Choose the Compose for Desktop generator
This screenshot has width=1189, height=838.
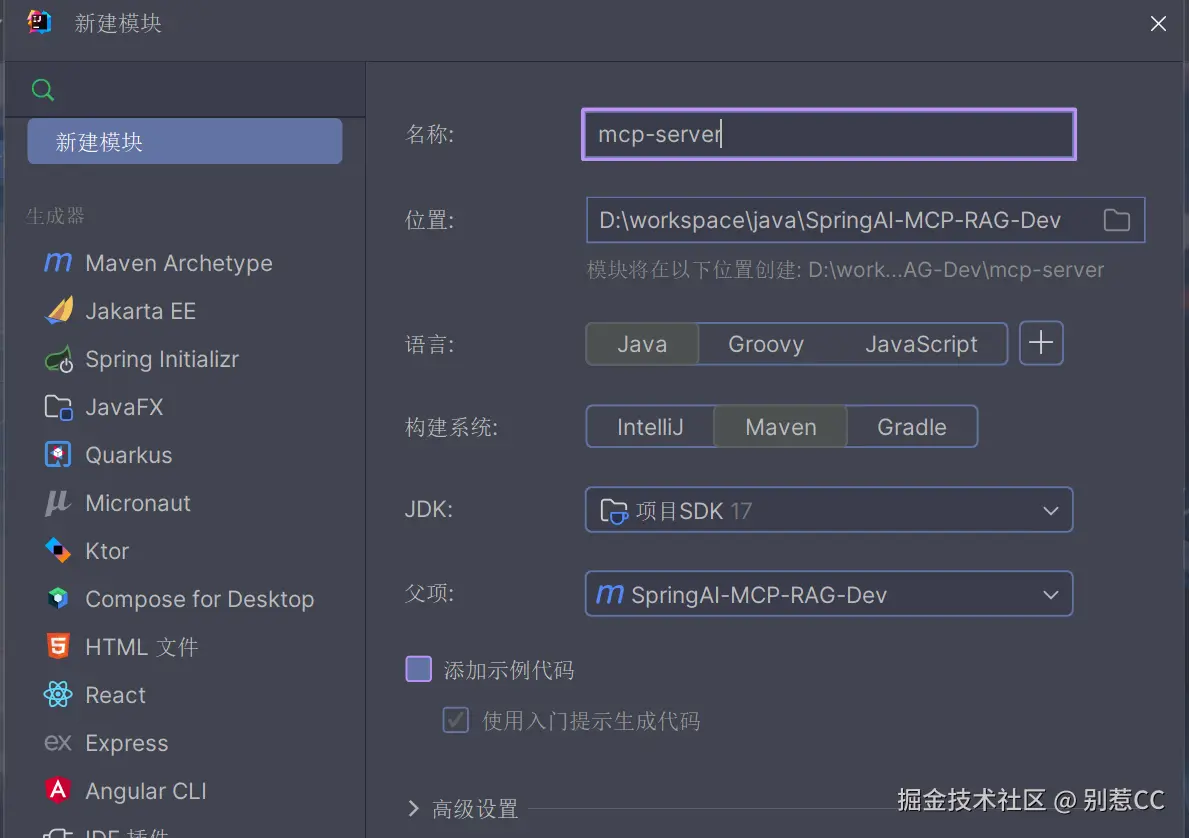[x=199, y=599]
